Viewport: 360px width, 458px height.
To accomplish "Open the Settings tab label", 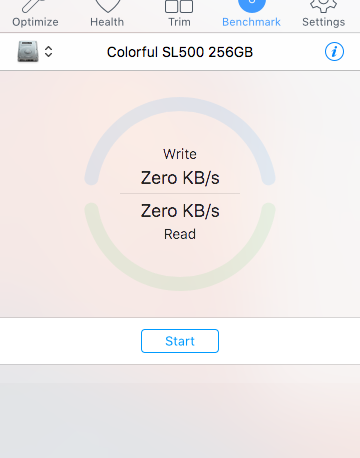I will pos(324,22).
